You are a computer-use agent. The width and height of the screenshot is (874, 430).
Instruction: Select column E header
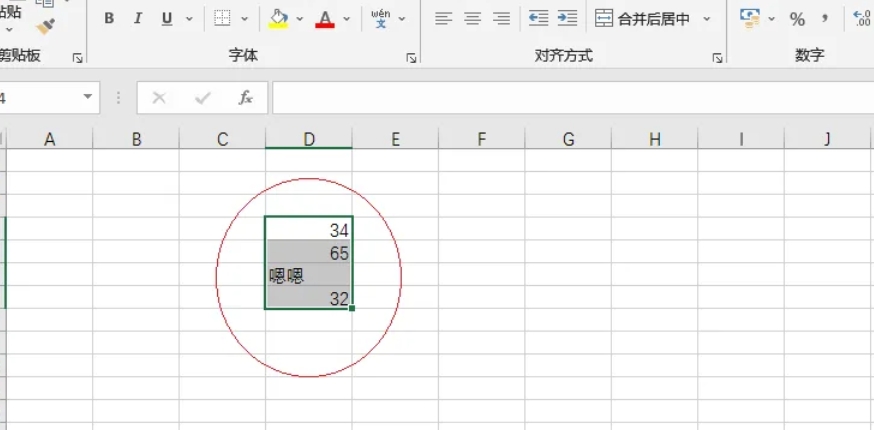[x=395, y=139]
